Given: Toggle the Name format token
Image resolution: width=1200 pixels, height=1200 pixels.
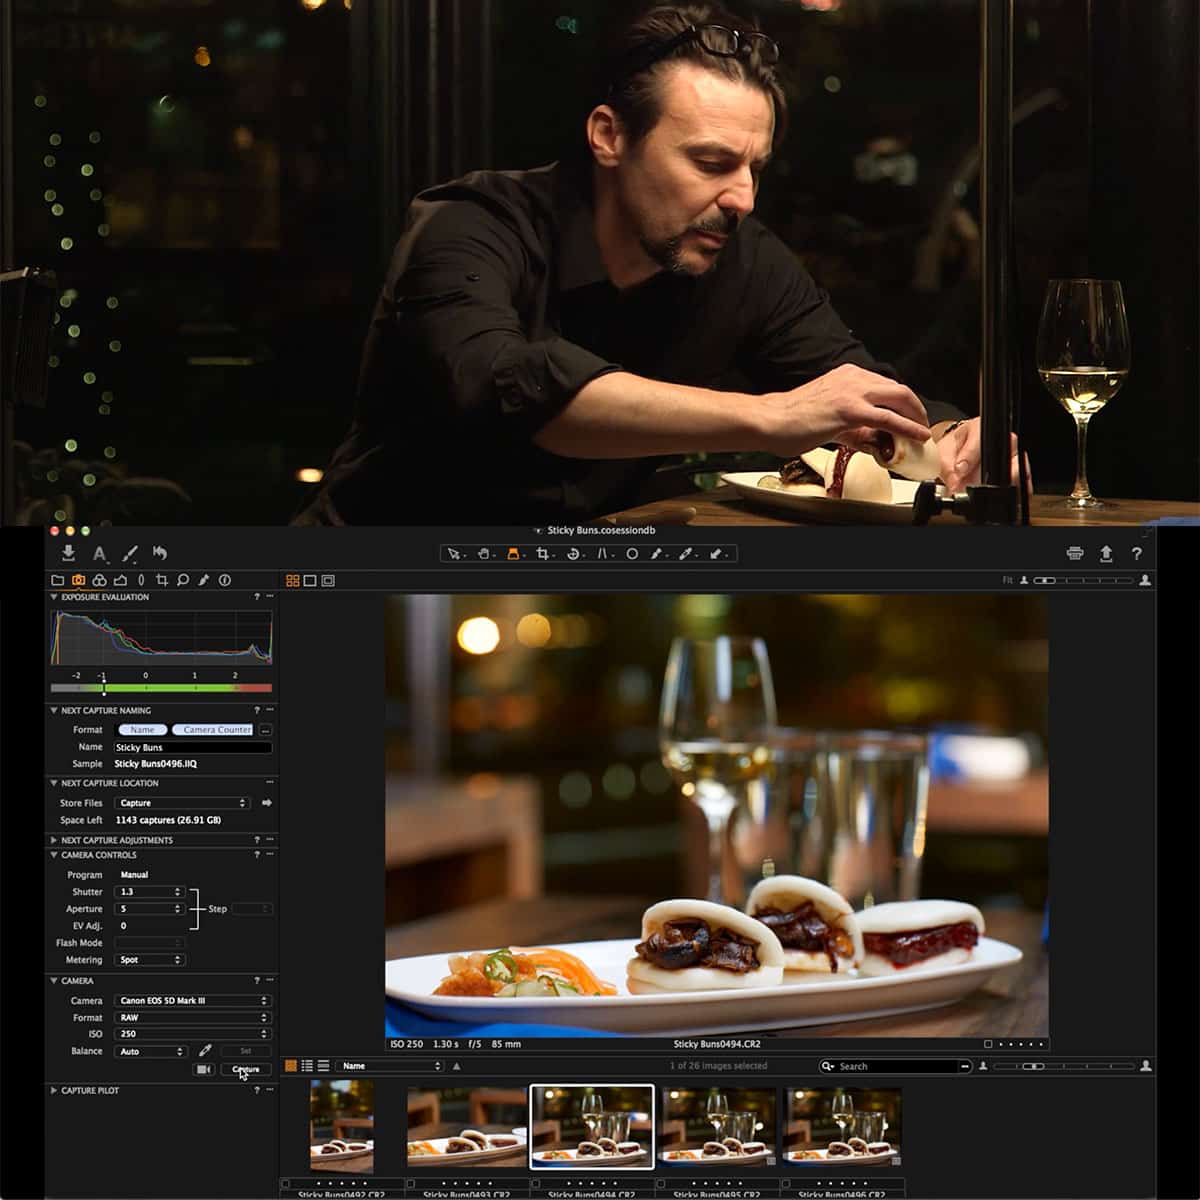Looking at the screenshot, I should (x=142, y=730).
